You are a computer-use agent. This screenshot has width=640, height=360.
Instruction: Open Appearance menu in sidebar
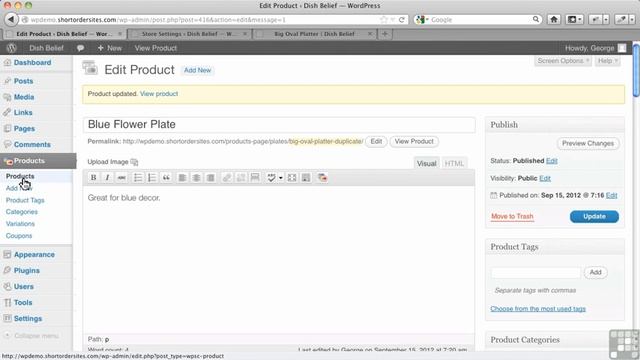pos(34,254)
